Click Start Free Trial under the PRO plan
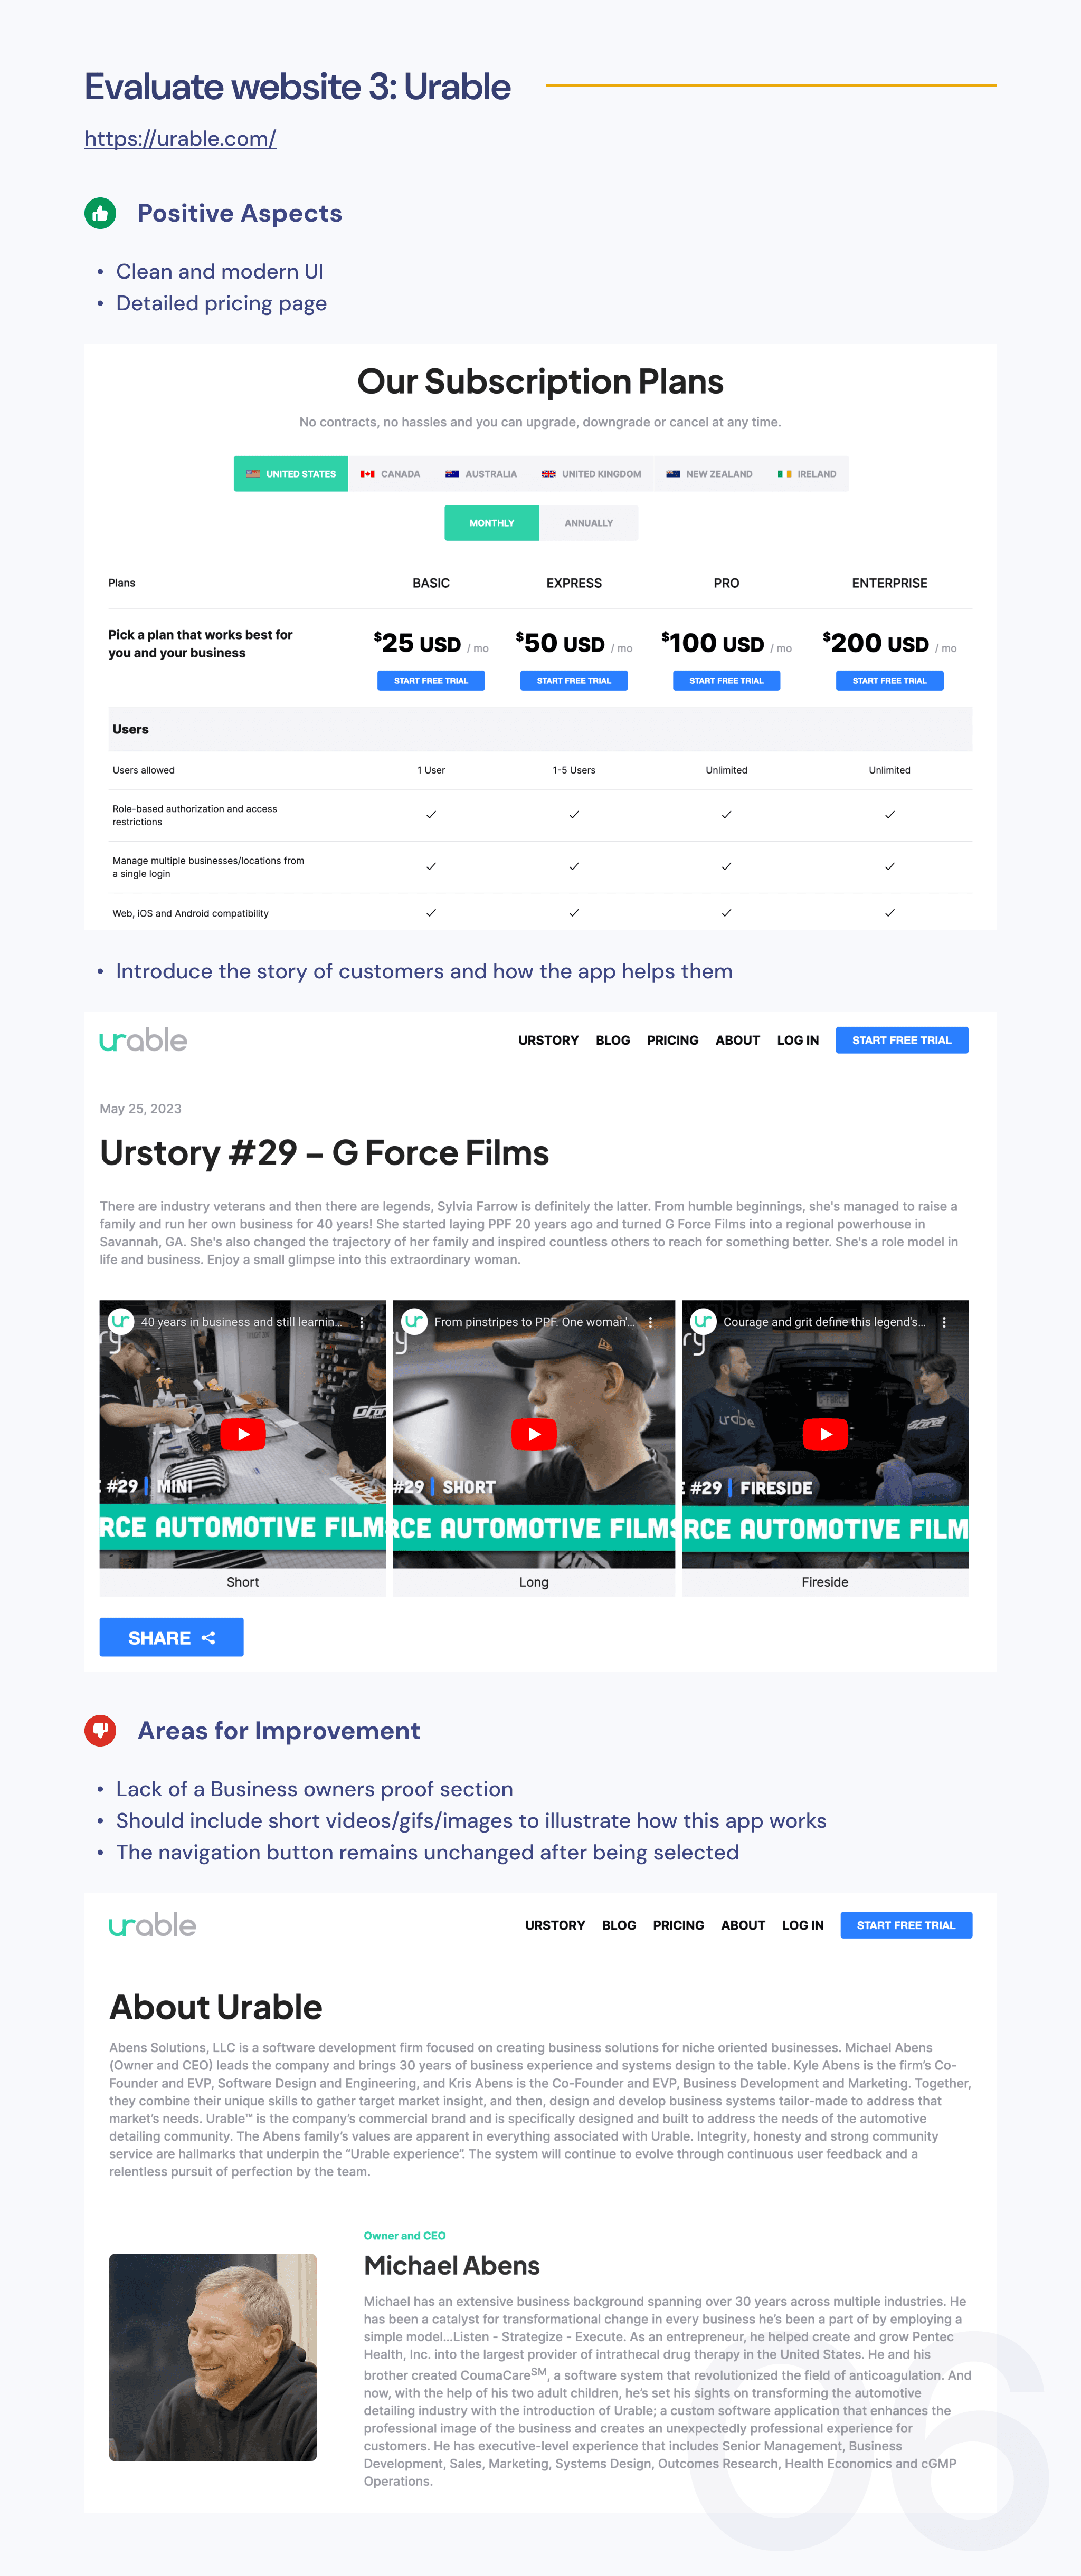Viewport: 1081px width, 2576px height. 726,681
